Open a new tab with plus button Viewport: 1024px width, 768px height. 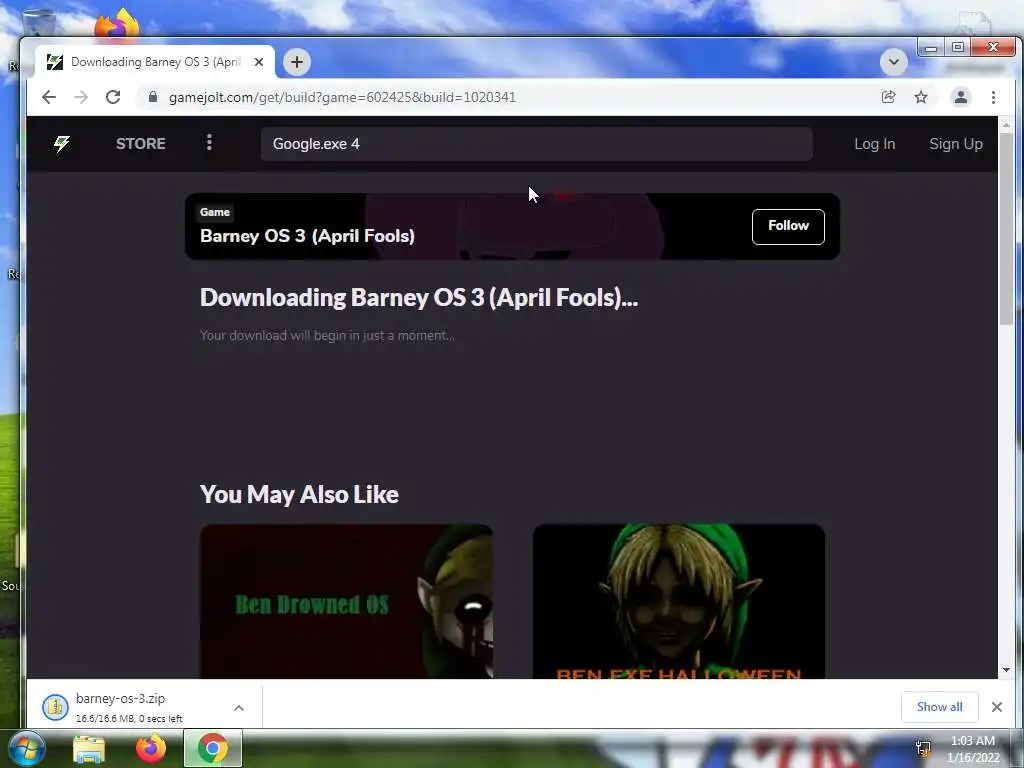coord(296,62)
